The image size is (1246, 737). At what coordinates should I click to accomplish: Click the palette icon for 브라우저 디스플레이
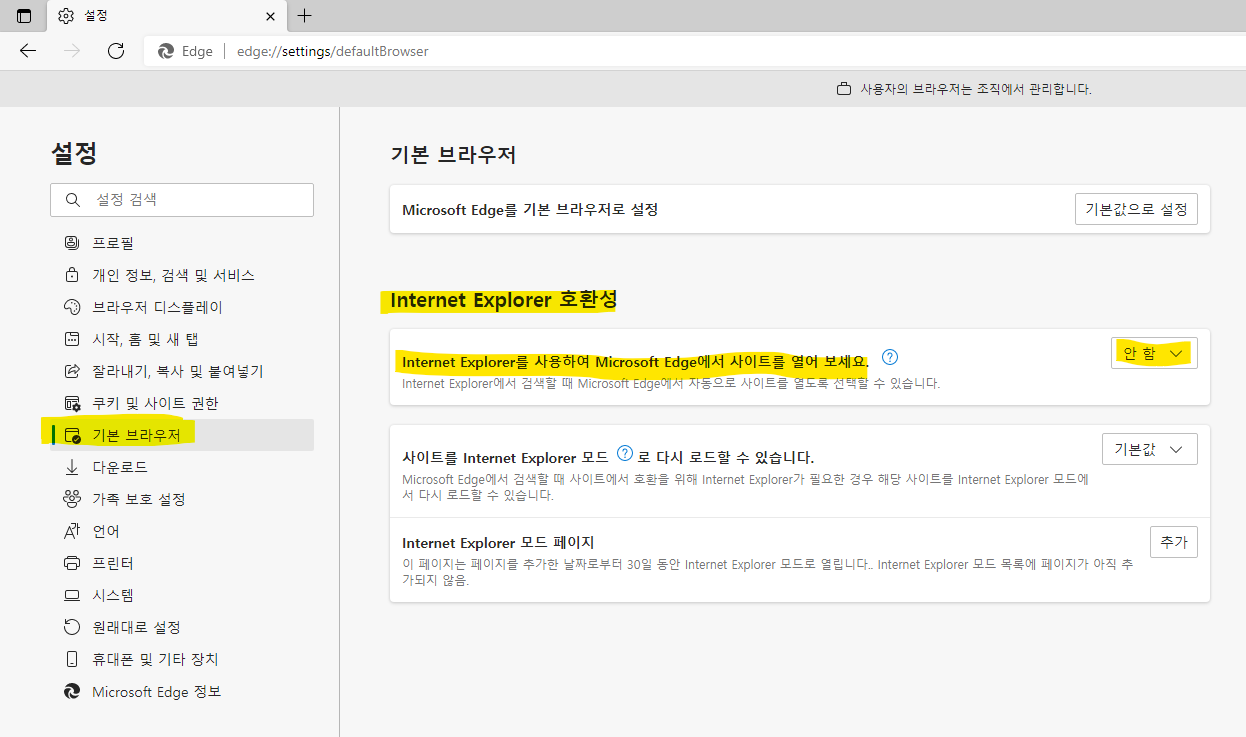pyautogui.click(x=71, y=307)
